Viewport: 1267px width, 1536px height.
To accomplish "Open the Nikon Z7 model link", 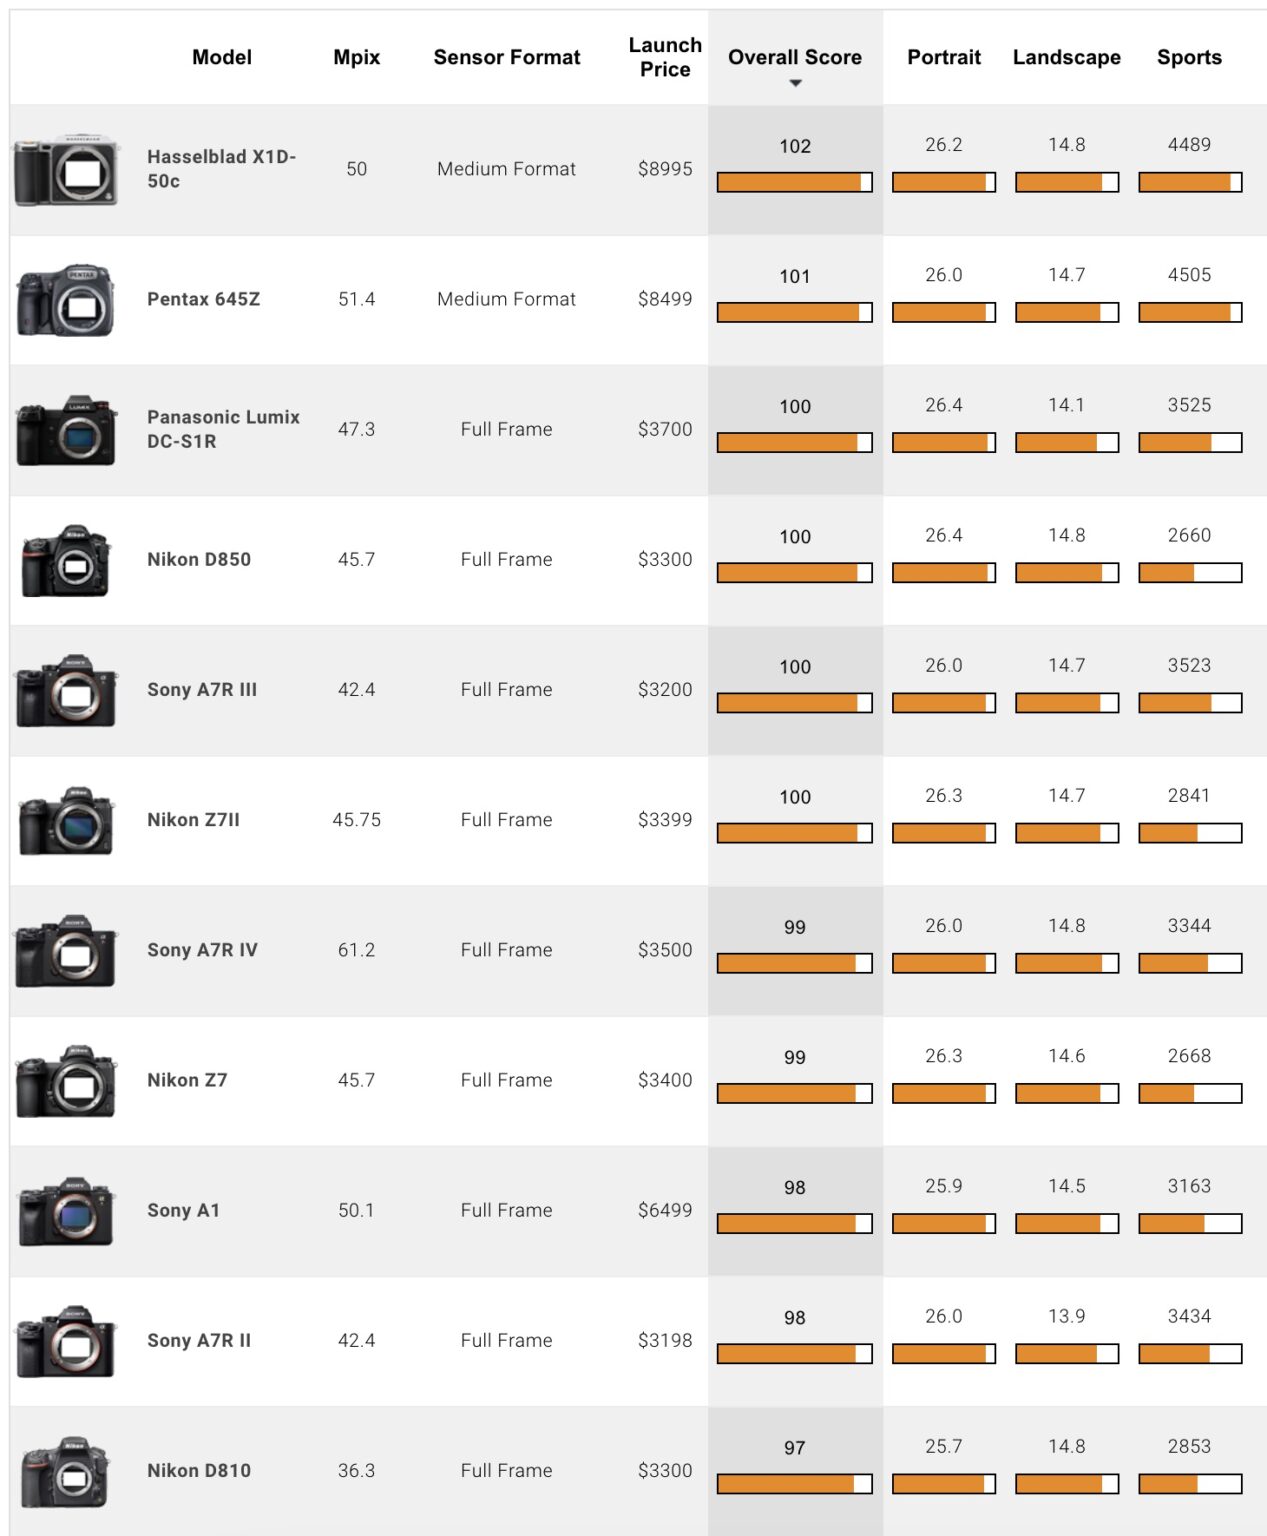I will tap(187, 1080).
